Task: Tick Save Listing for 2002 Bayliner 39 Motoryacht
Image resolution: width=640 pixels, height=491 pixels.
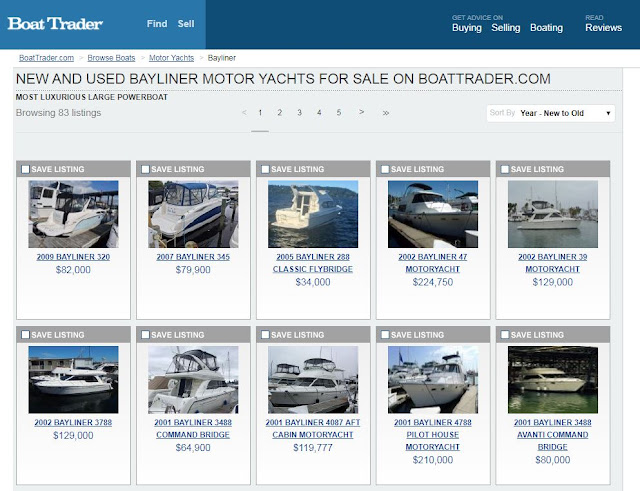Action: pos(505,169)
